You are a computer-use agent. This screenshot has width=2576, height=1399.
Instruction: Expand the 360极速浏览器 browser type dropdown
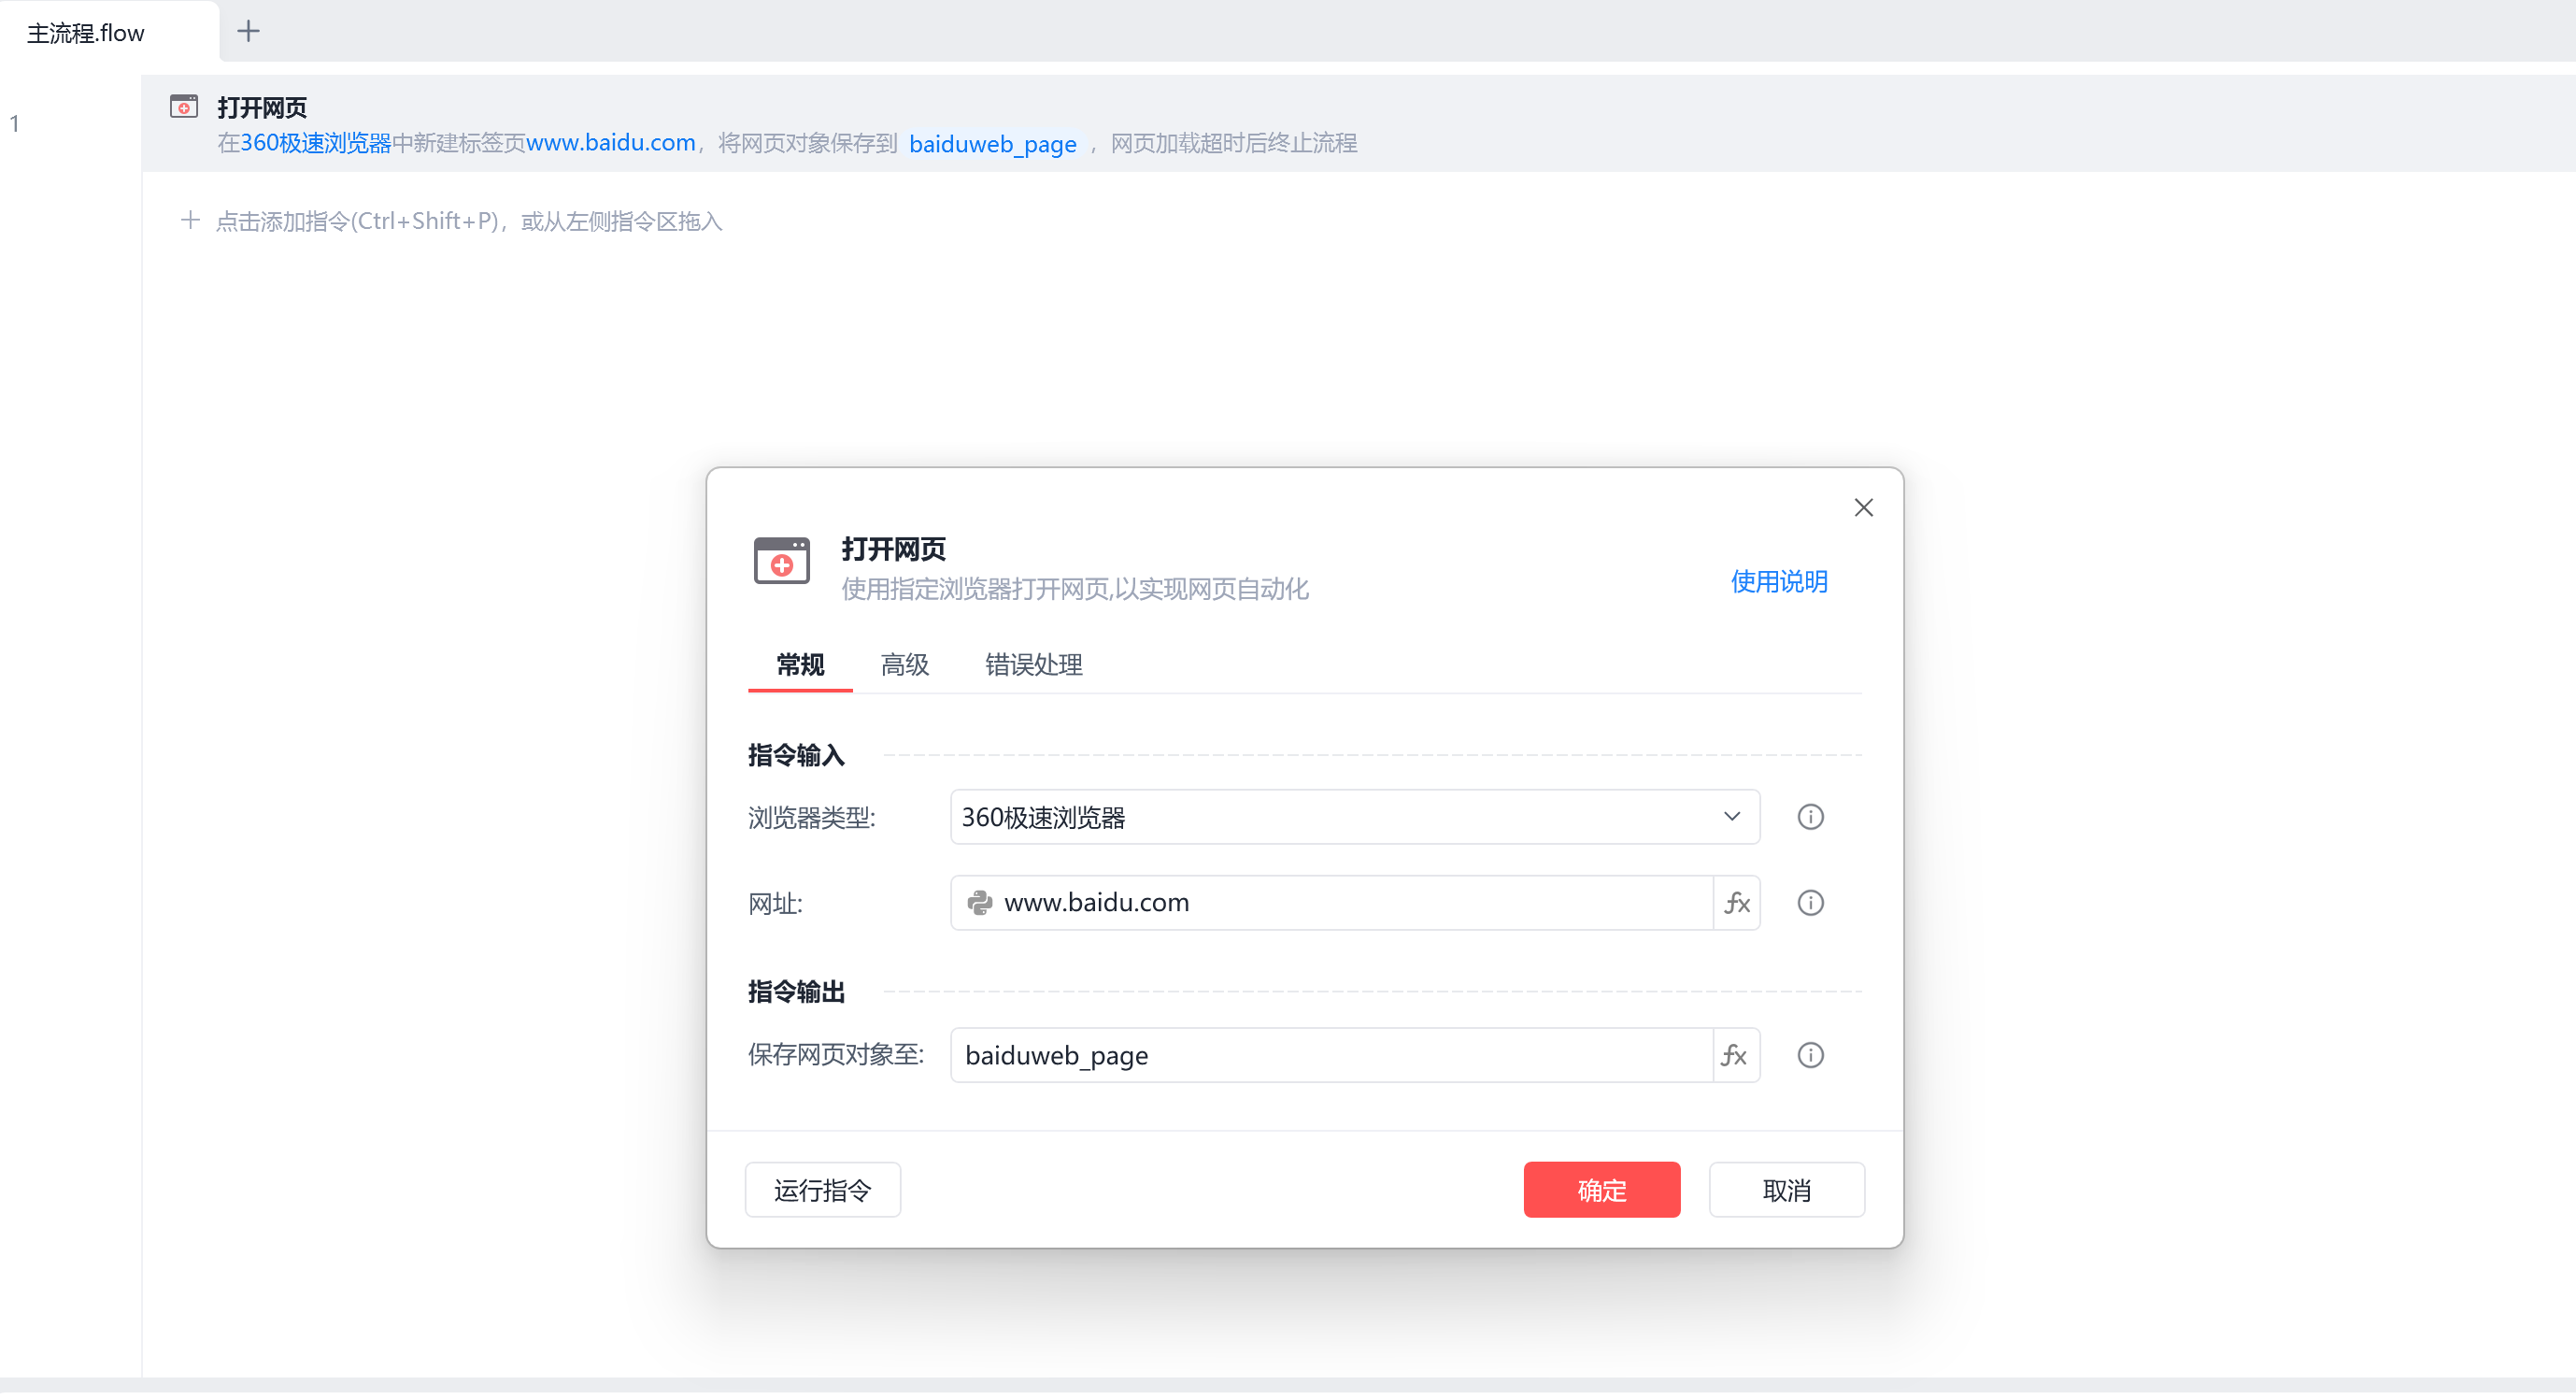click(1355, 819)
